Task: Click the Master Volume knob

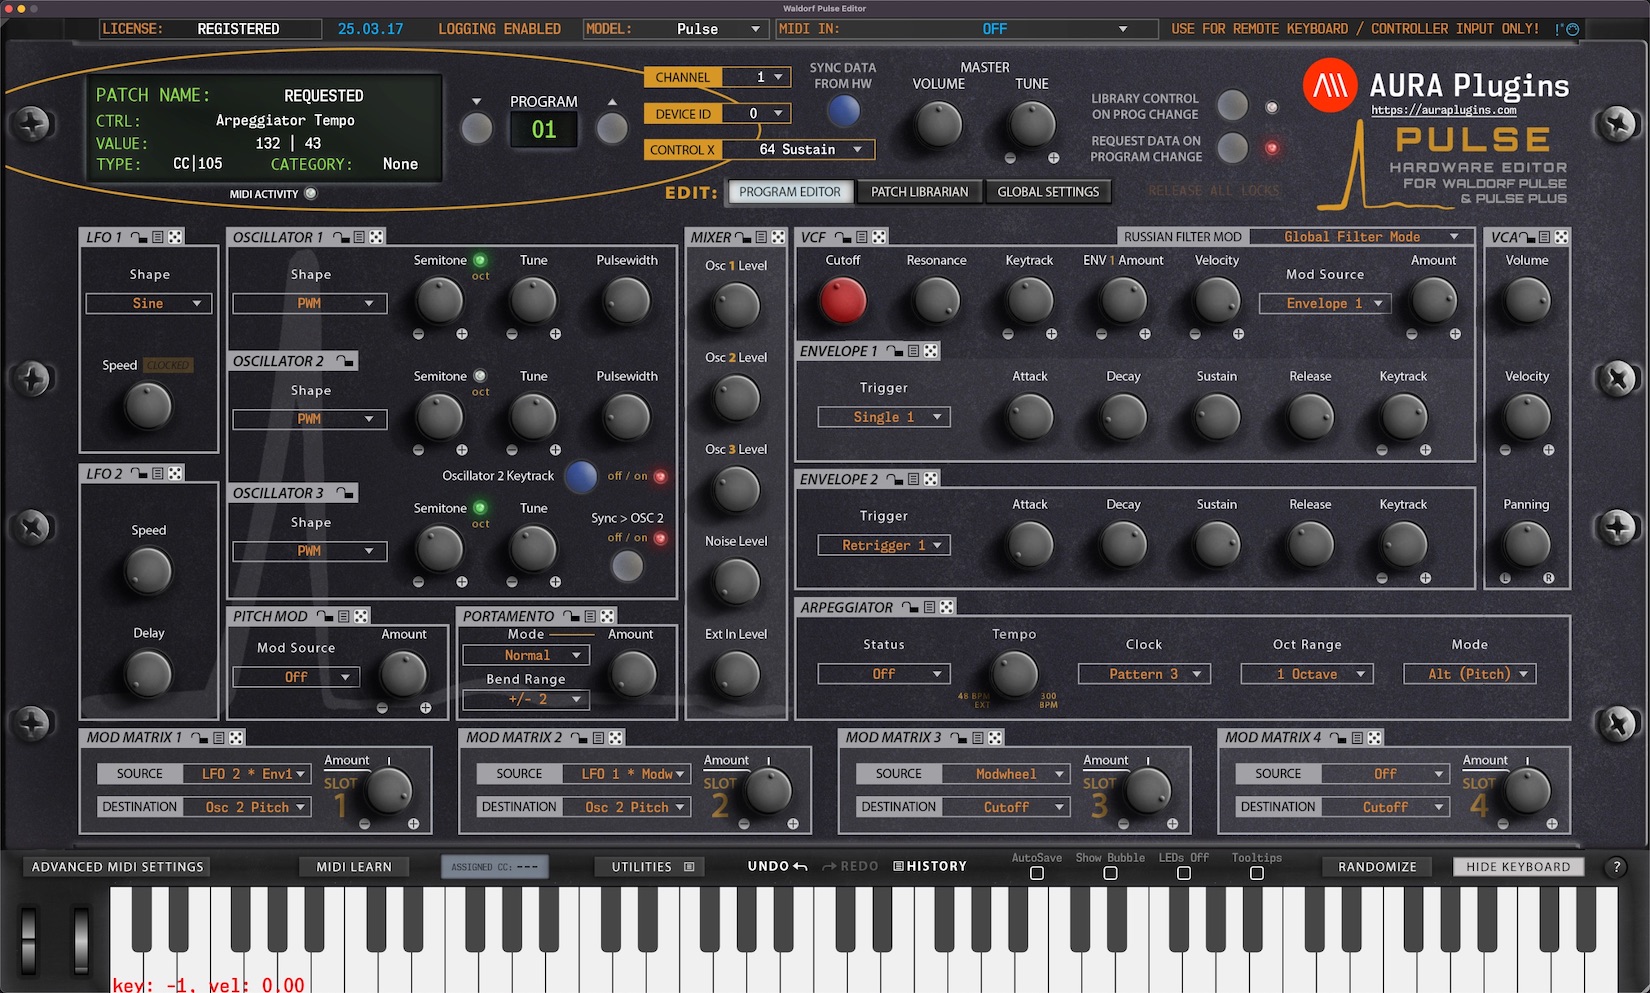Action: tap(938, 125)
